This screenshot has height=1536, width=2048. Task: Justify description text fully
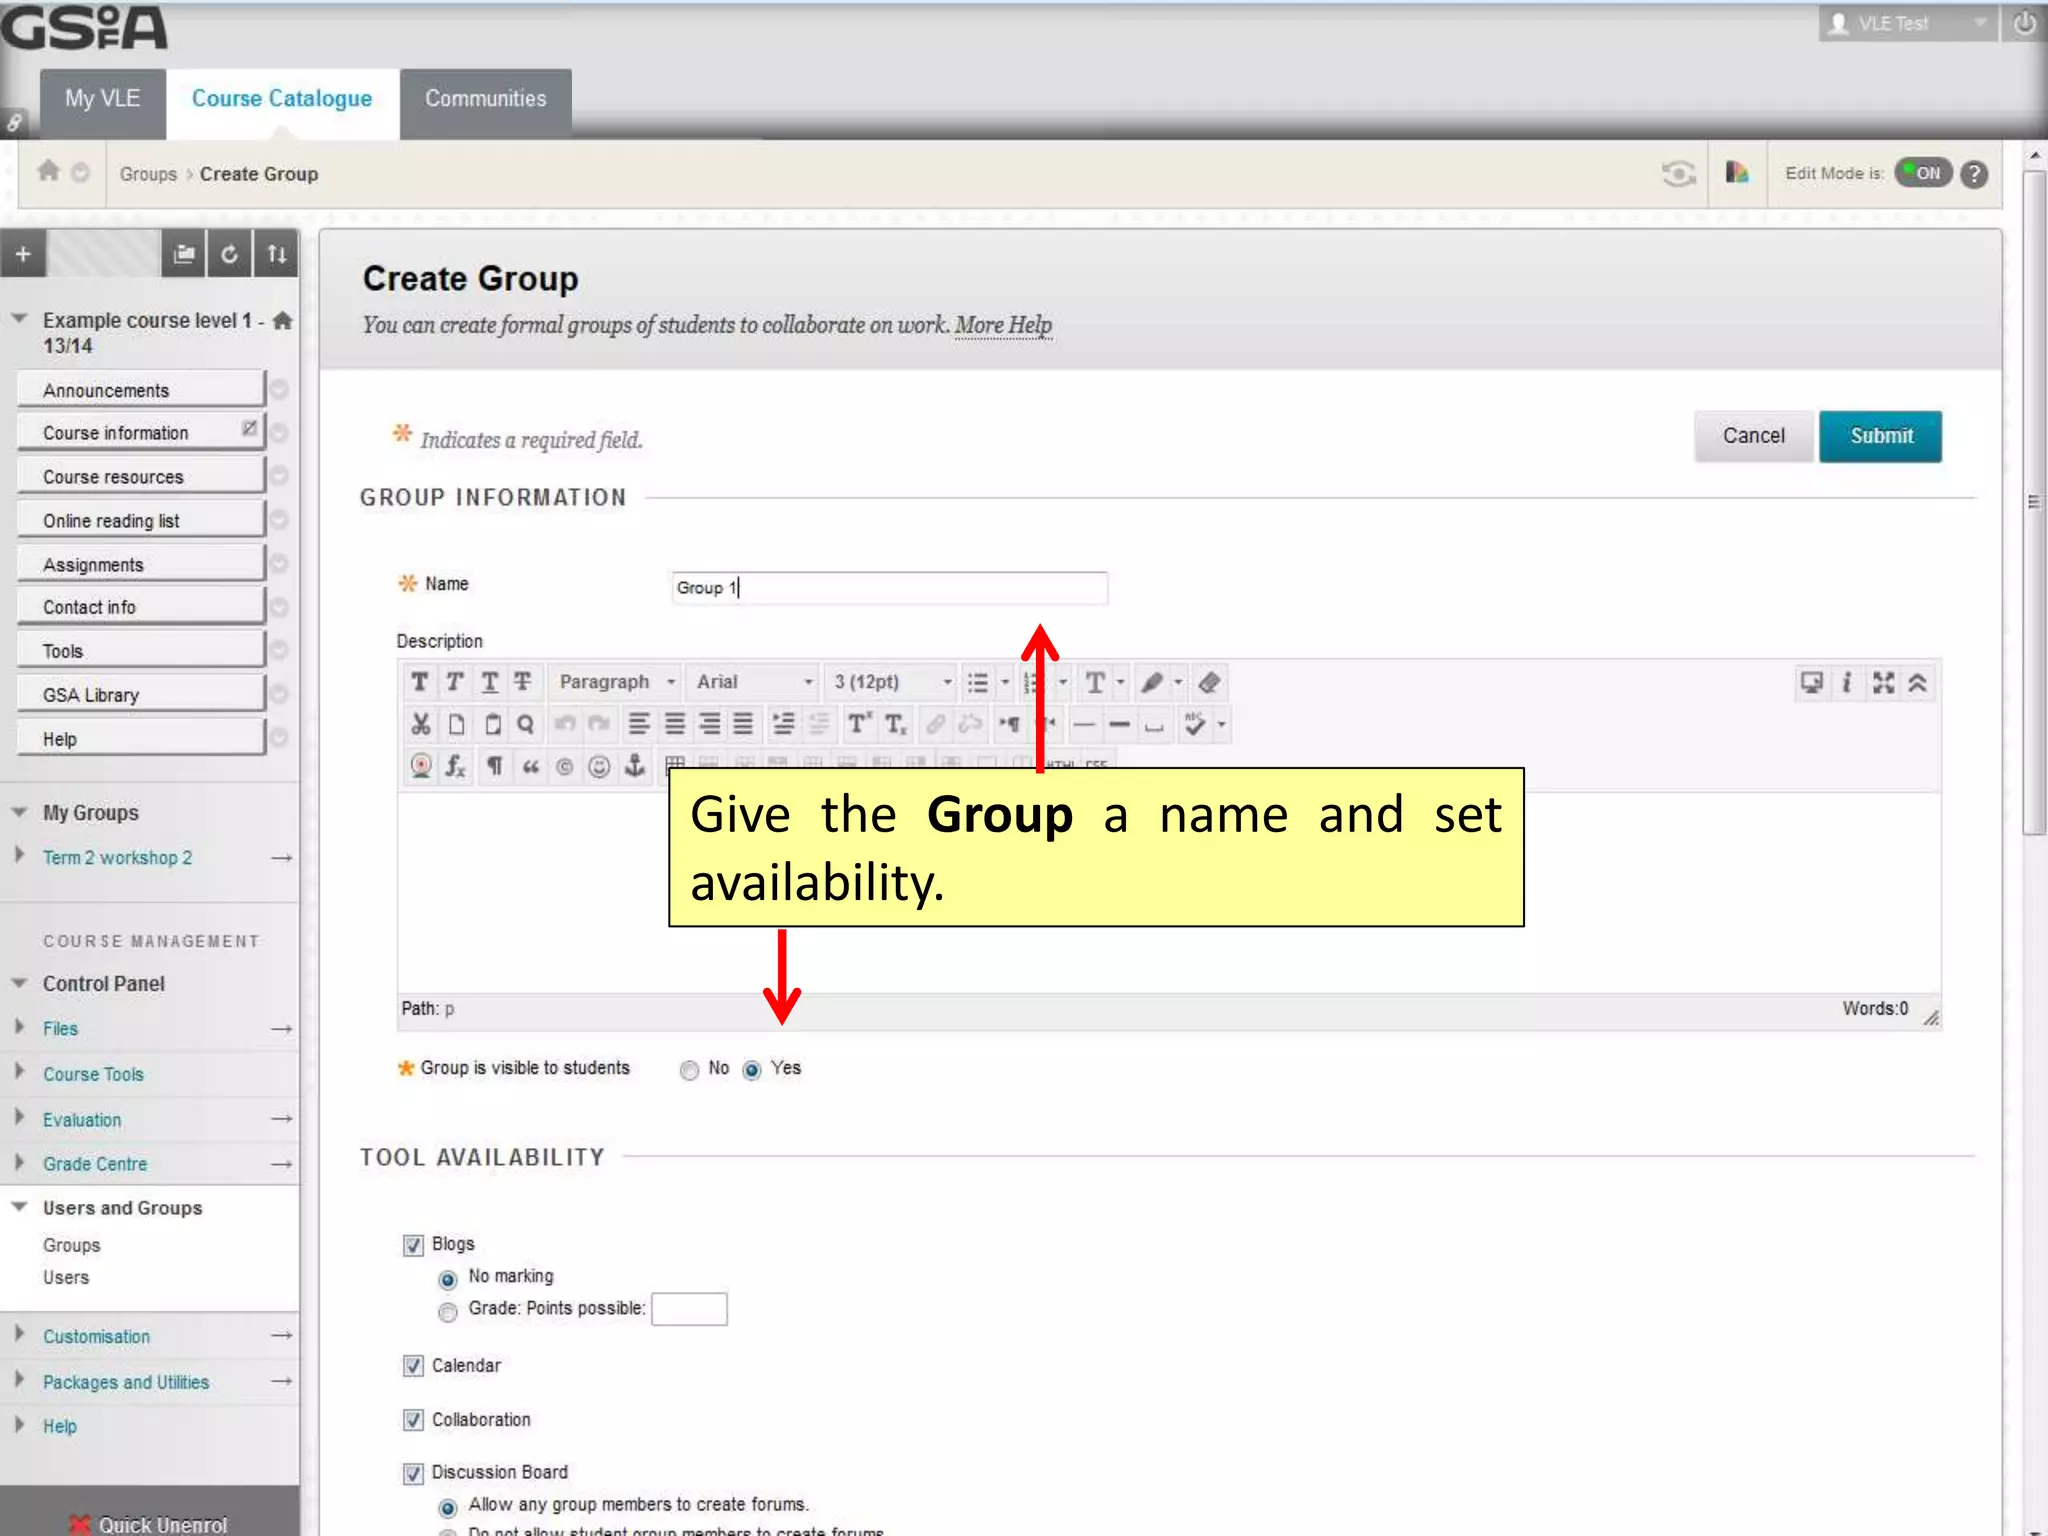[x=743, y=724]
